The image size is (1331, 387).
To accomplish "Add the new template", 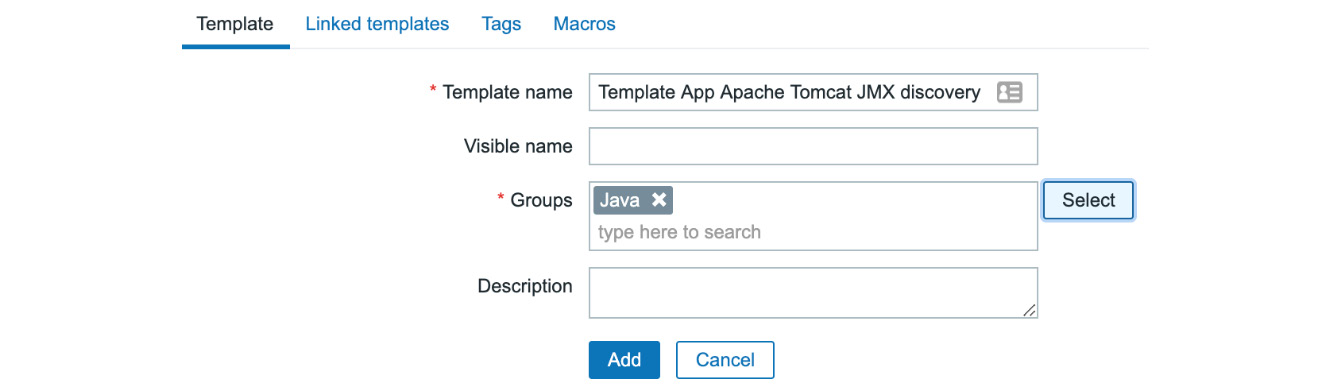I will (x=624, y=360).
